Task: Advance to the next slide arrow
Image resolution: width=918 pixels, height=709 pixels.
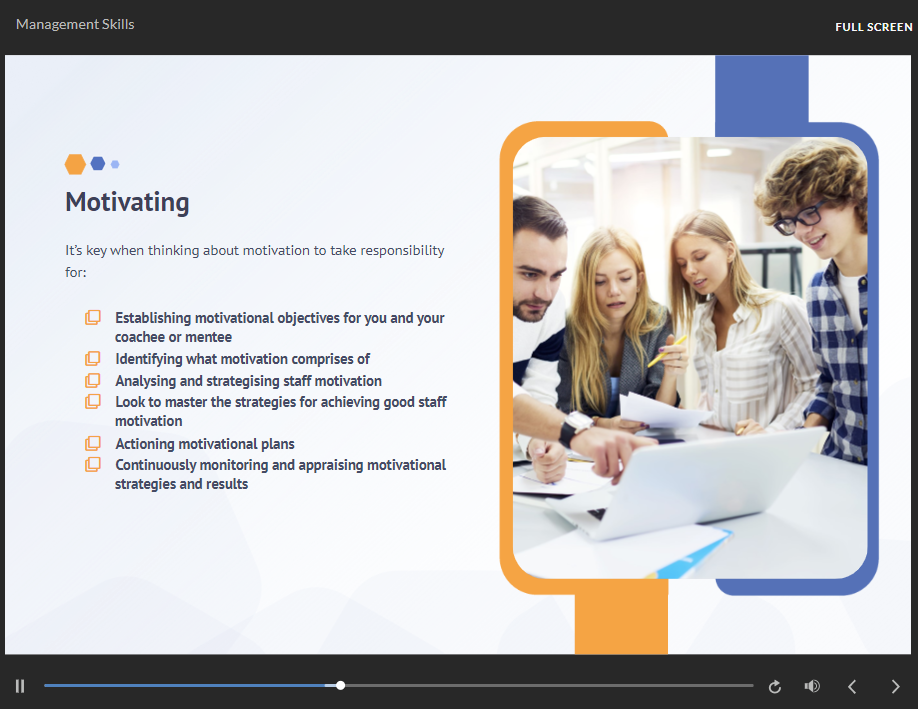Action: click(895, 686)
